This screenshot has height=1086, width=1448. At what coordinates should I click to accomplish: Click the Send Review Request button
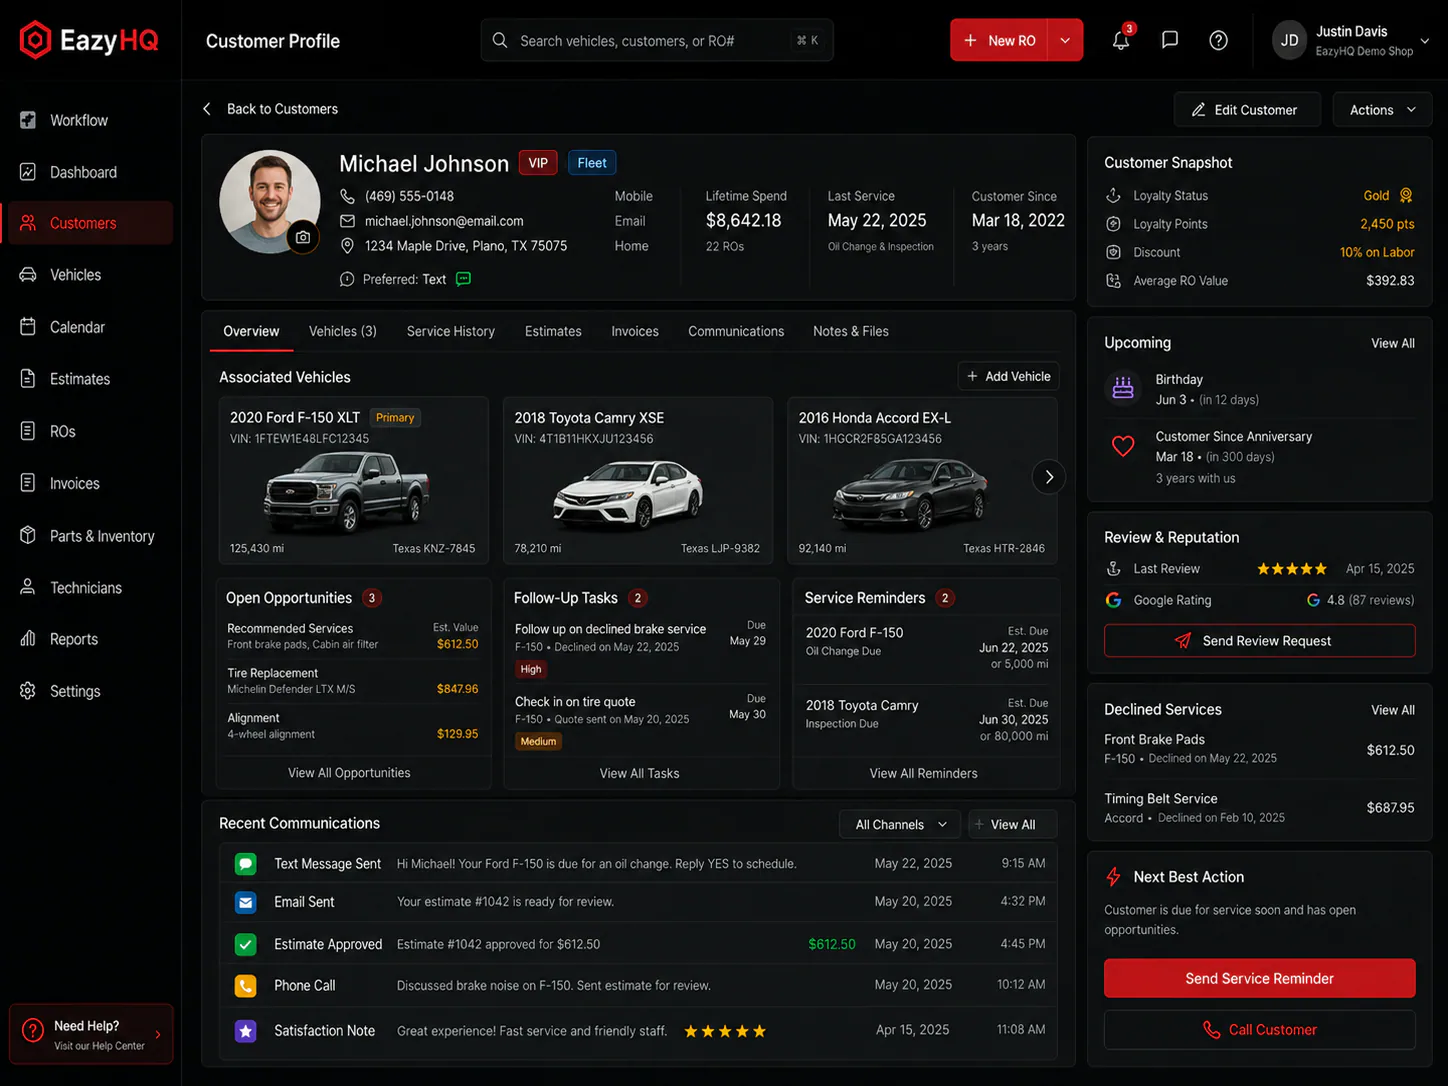tap(1259, 641)
